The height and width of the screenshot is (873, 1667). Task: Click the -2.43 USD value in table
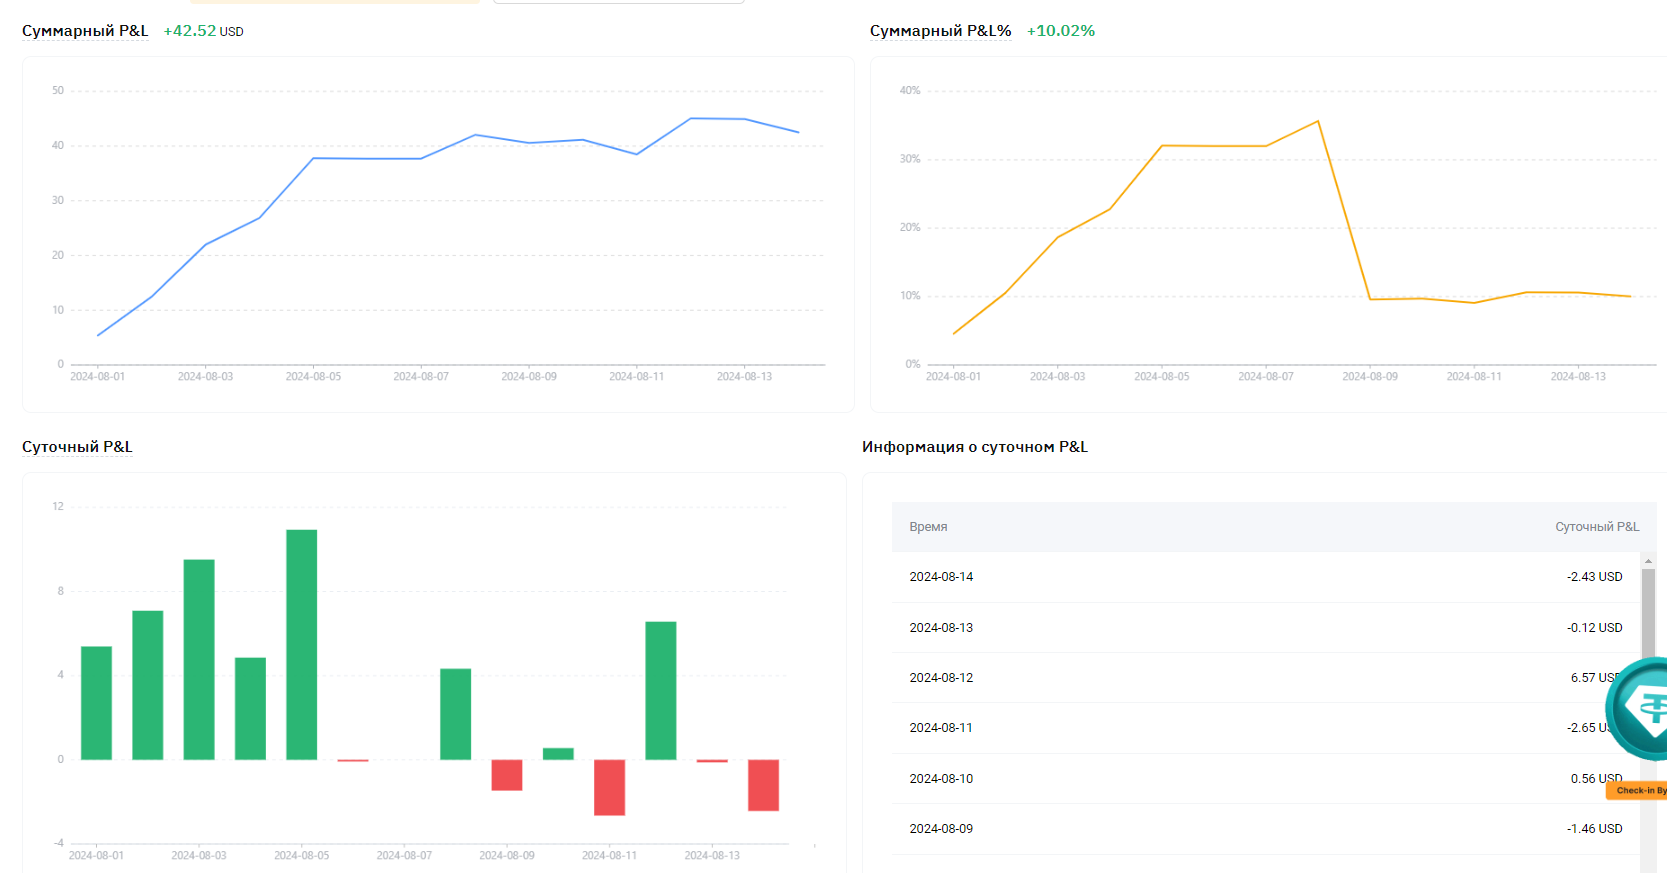[x=1594, y=577]
